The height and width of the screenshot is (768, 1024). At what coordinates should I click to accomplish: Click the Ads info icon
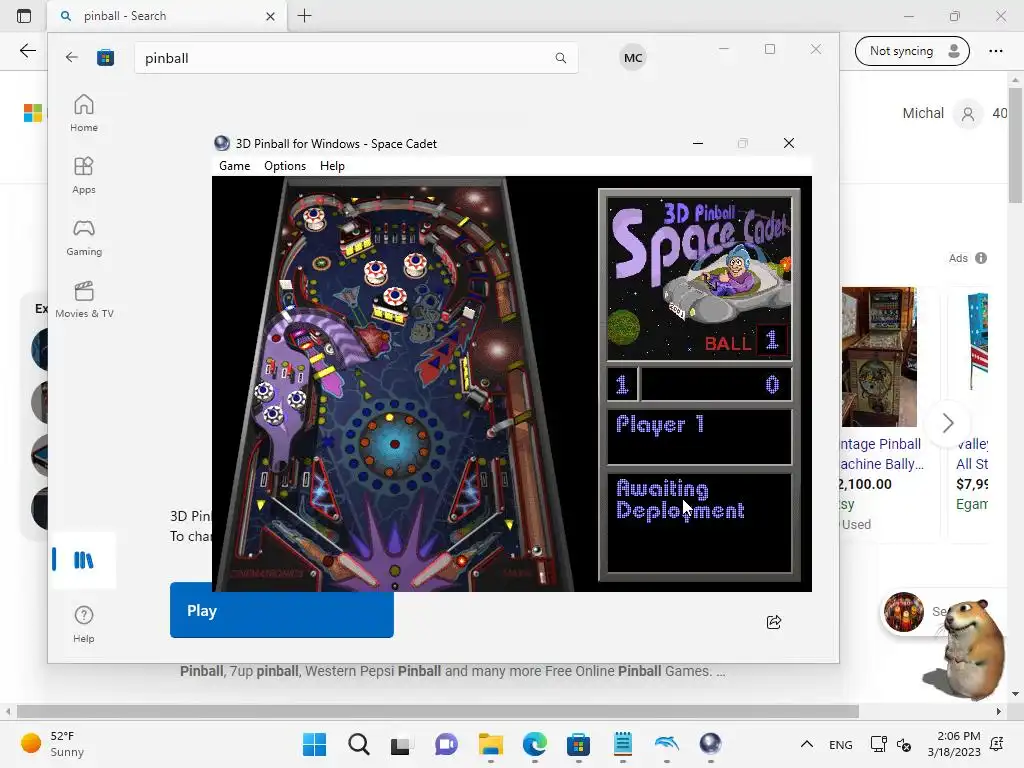(x=981, y=258)
